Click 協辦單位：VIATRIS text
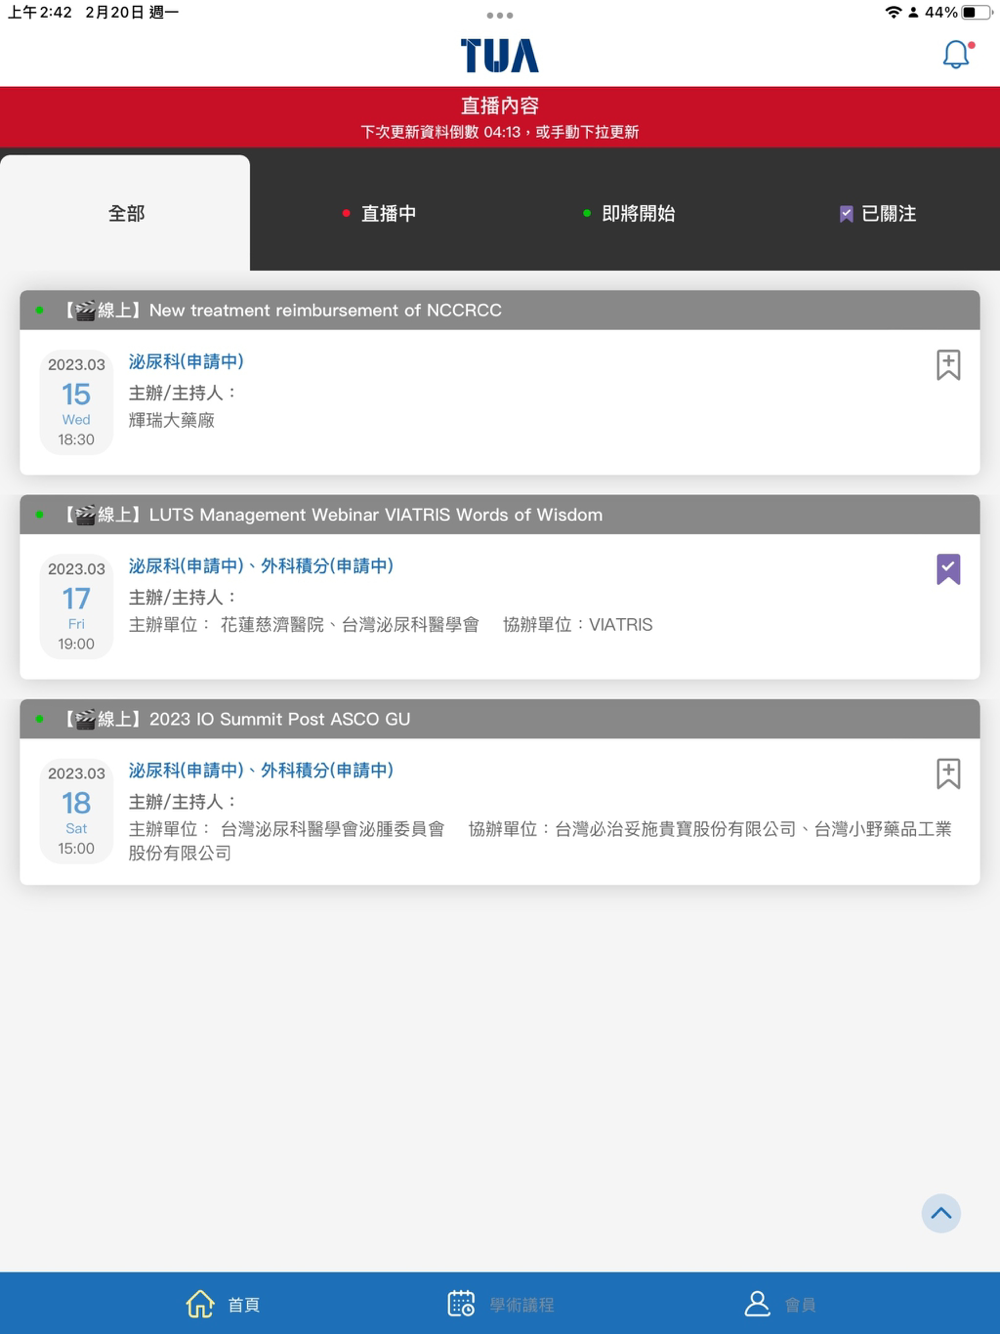 click(578, 625)
